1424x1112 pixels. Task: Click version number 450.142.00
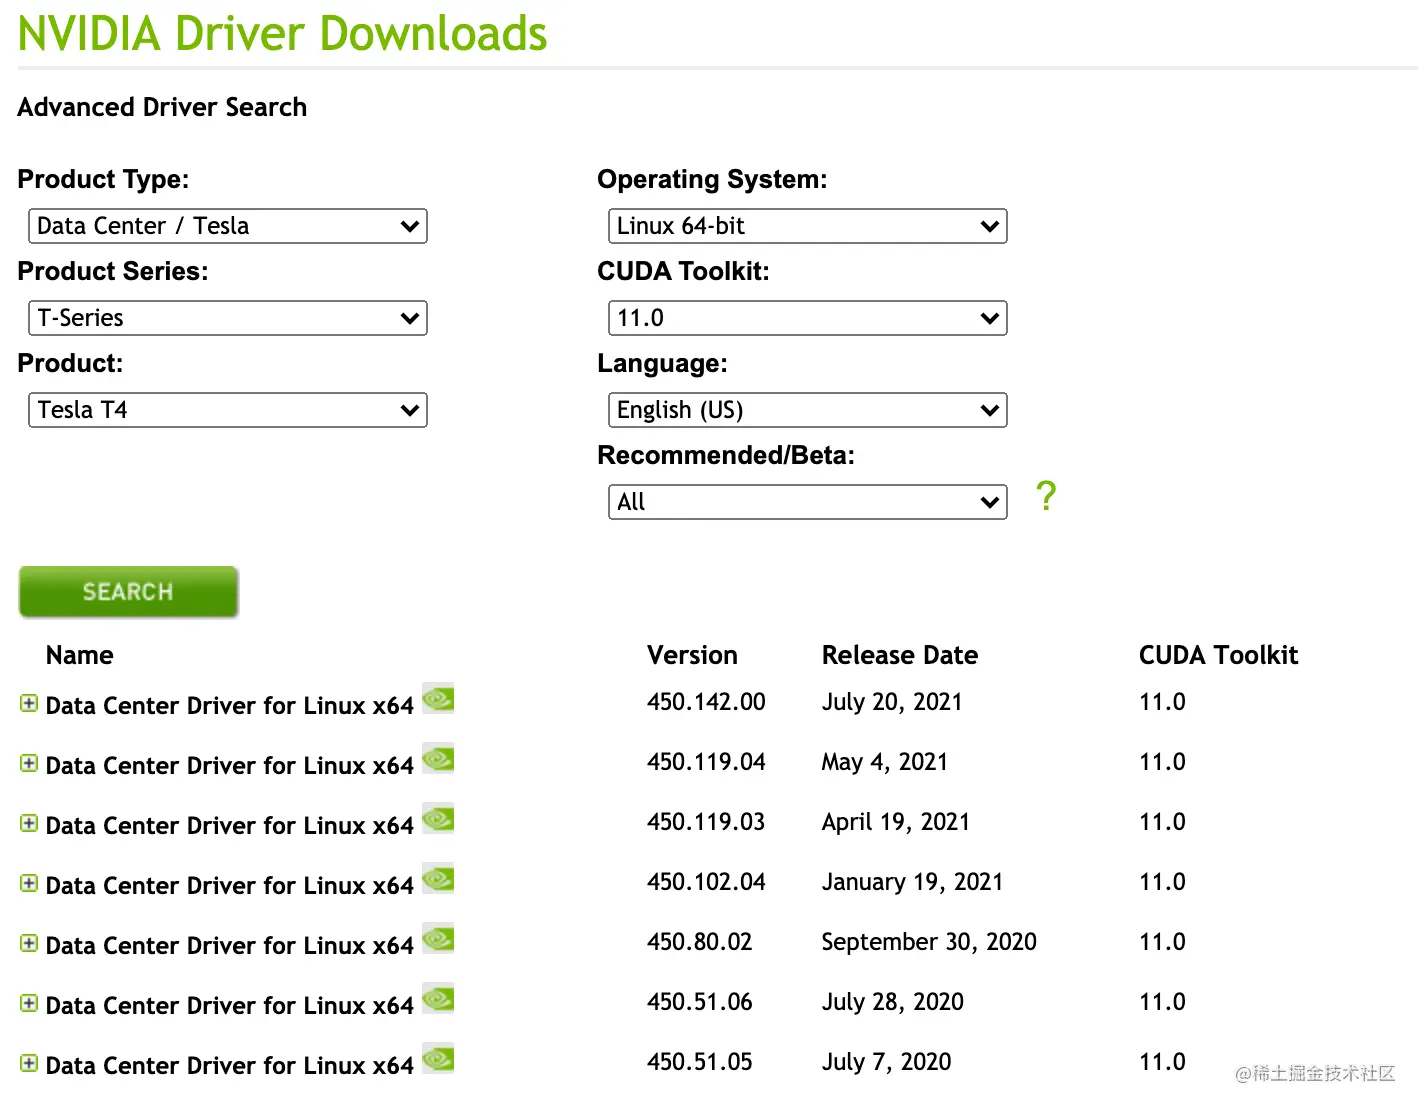pyautogui.click(x=706, y=702)
